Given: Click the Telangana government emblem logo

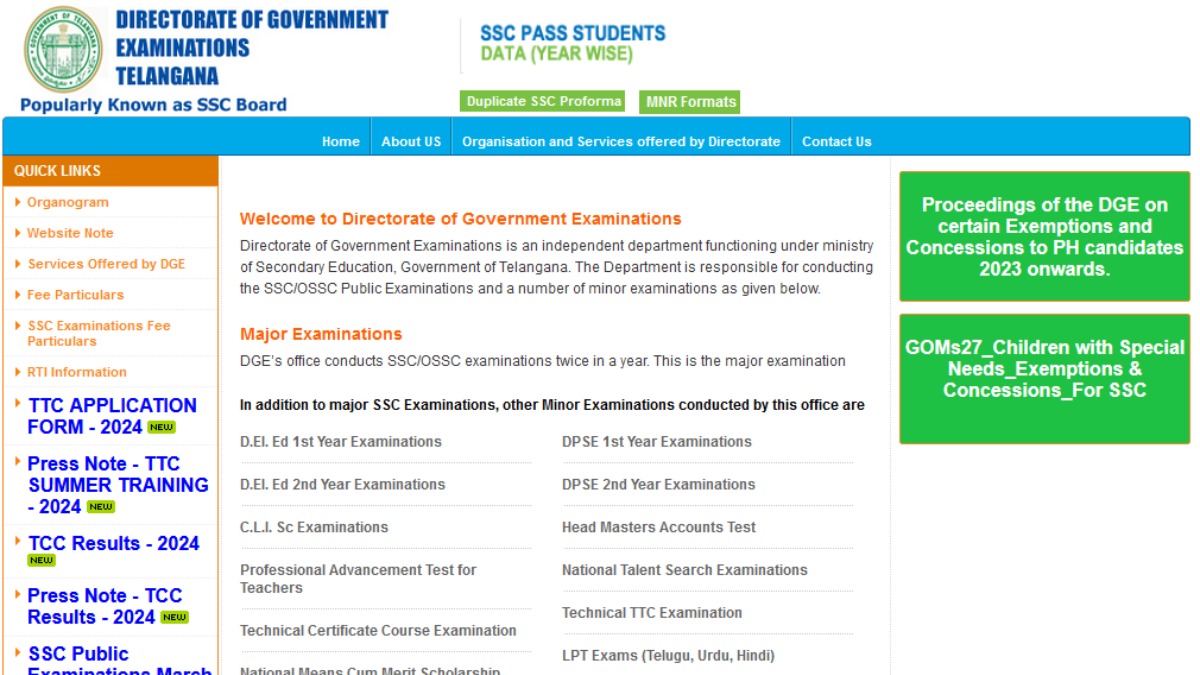Looking at the screenshot, I should pos(63,48).
